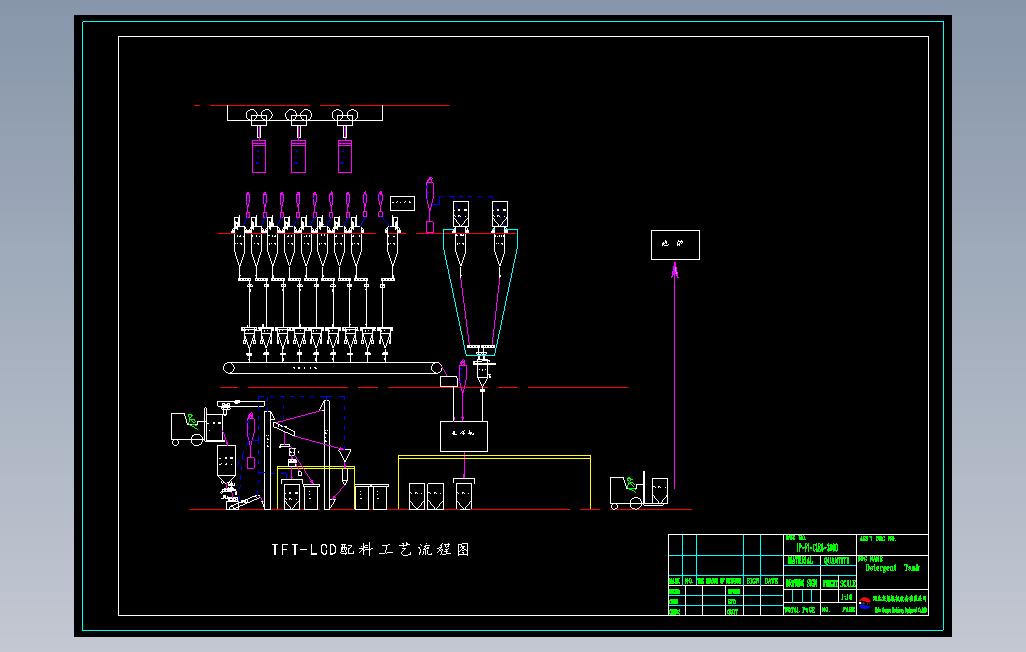Viewport: 1026px width, 652px height.
Task: Click the central mixer box below conveyor
Action: (x=464, y=436)
